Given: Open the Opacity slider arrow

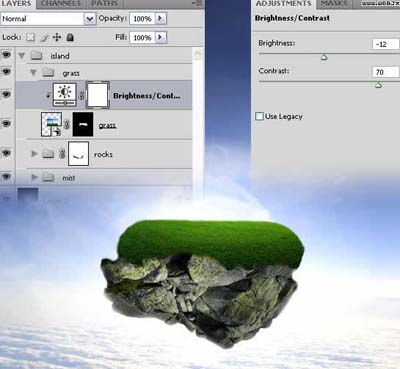Looking at the screenshot, I should (161, 18).
